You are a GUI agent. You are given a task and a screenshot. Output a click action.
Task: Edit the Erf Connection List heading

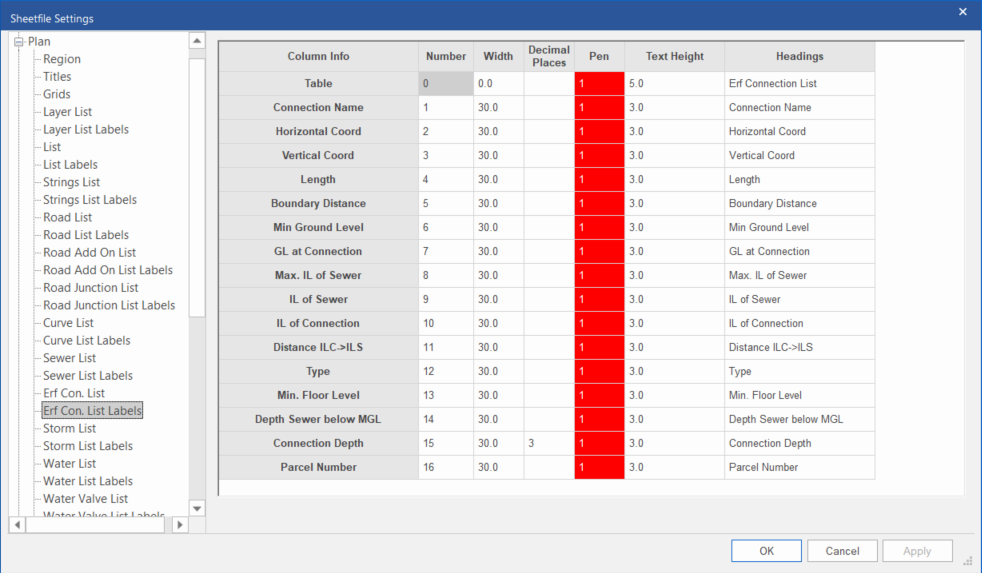799,84
